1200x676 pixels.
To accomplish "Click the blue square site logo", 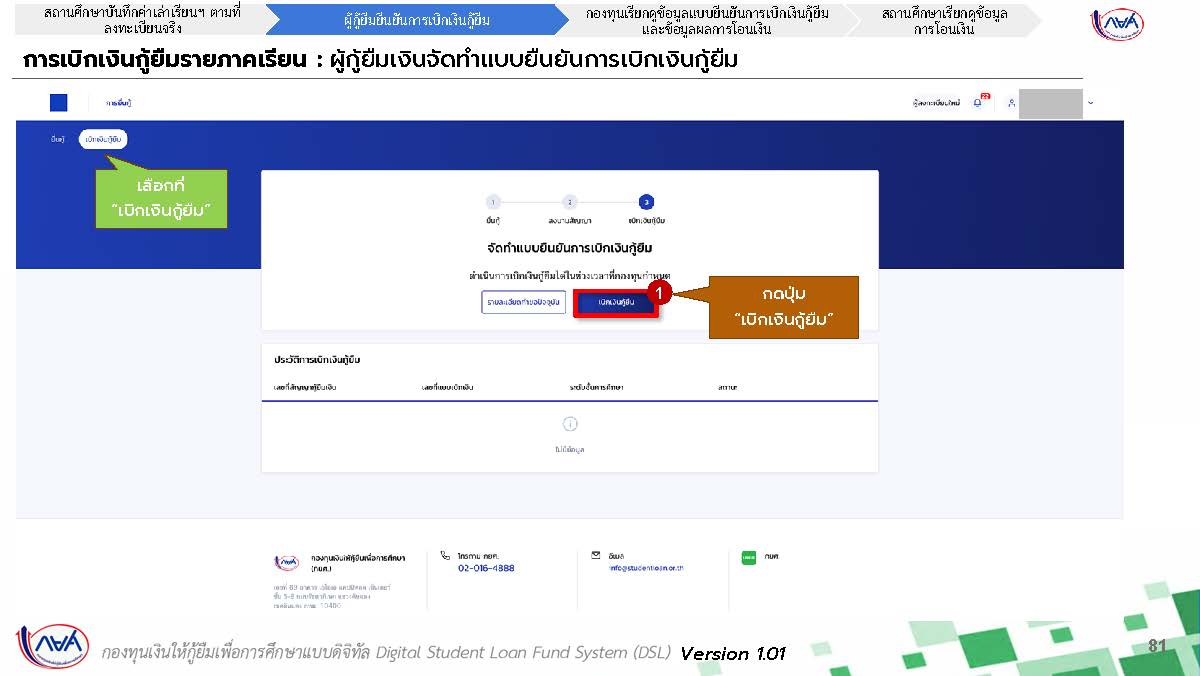I will coord(58,103).
